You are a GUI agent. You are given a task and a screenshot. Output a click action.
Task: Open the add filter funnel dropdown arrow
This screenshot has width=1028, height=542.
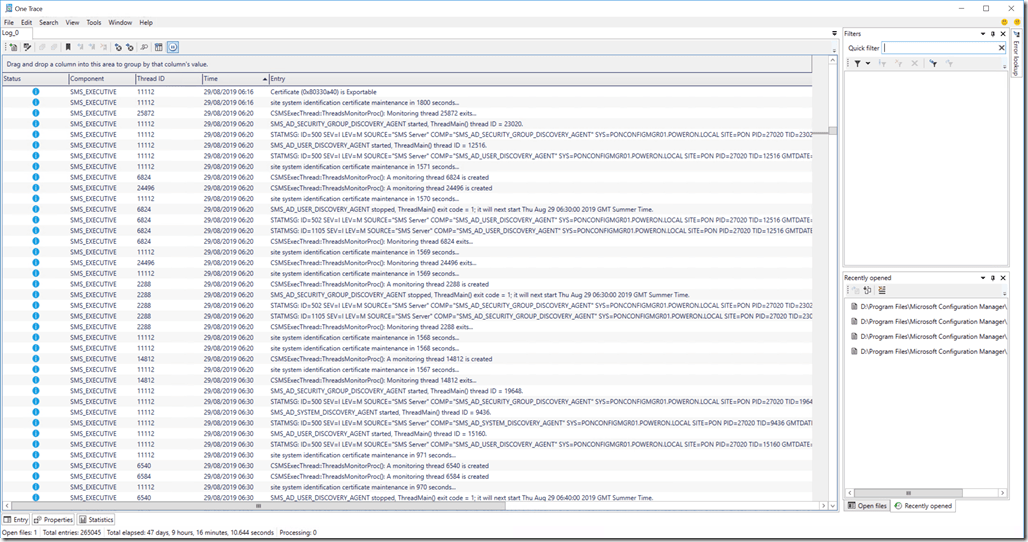click(868, 63)
